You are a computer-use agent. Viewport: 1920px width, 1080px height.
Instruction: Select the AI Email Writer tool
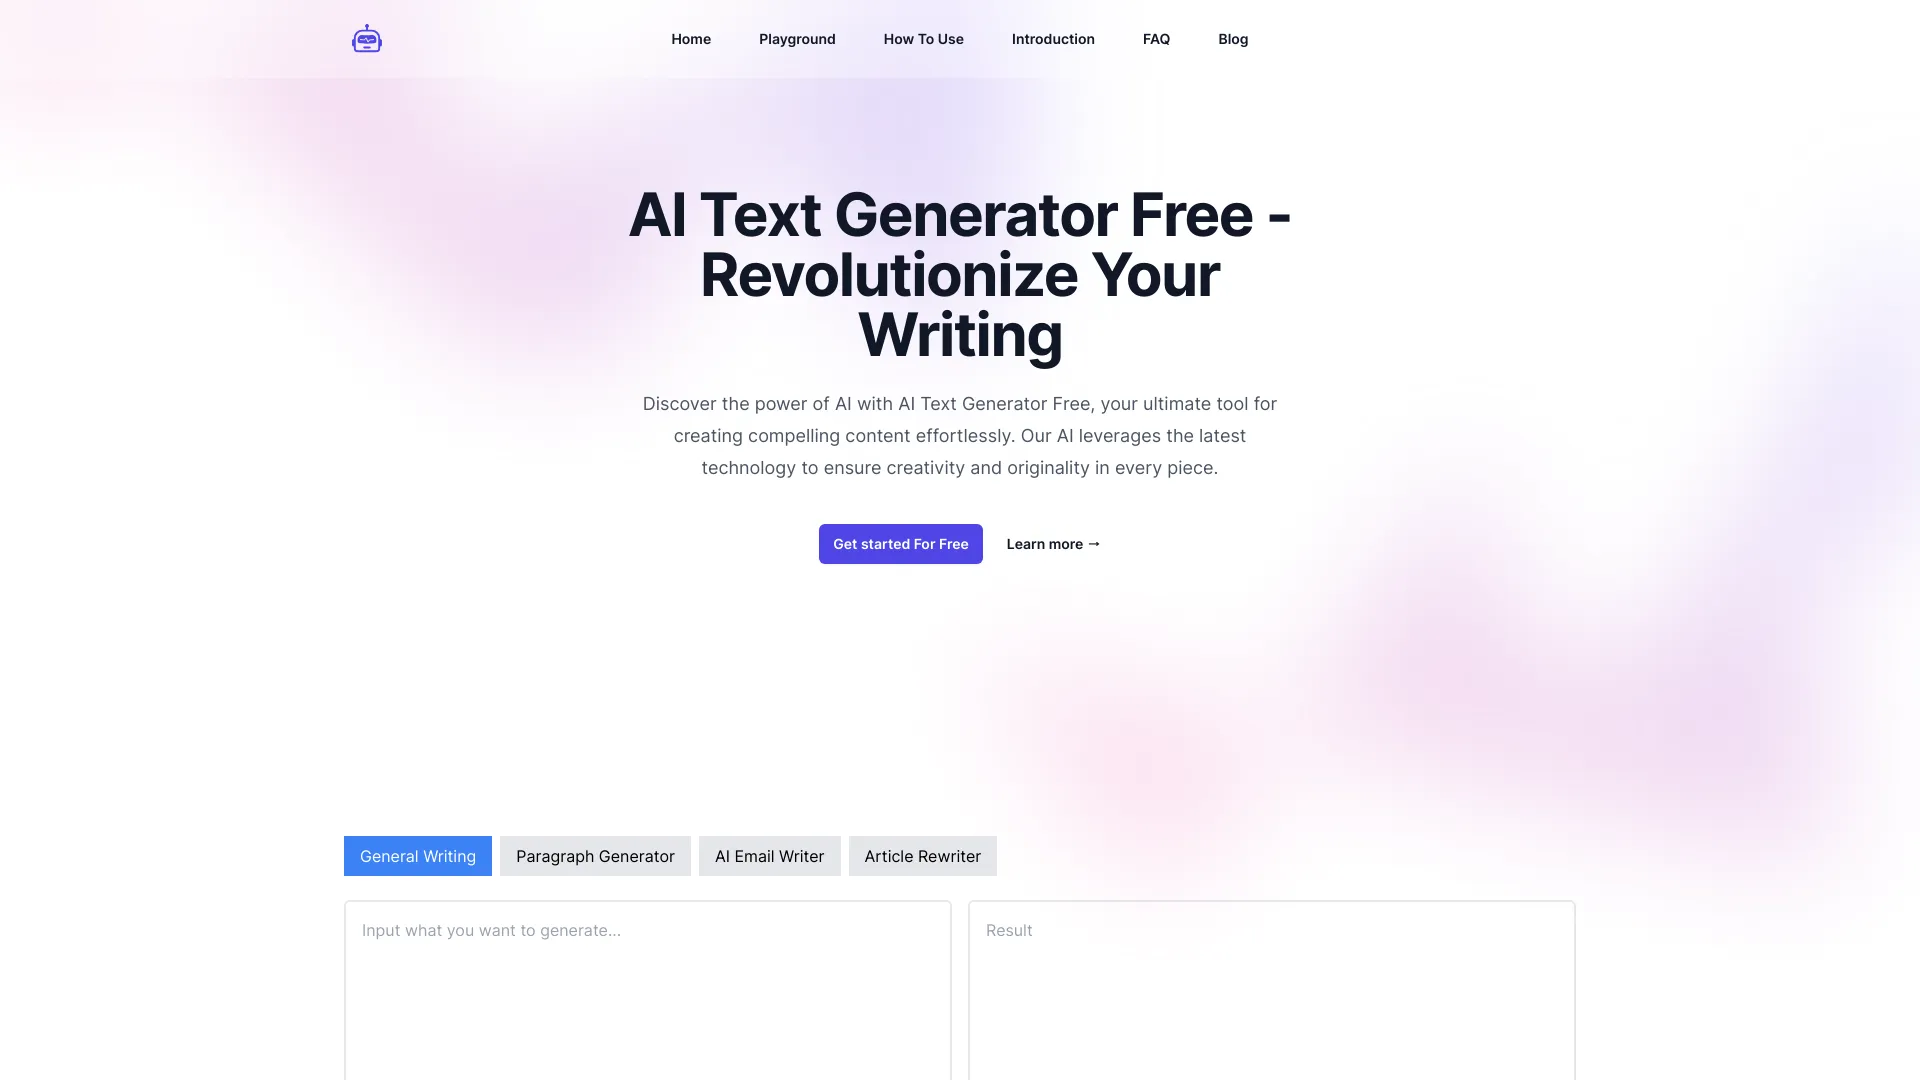pyautogui.click(x=769, y=855)
